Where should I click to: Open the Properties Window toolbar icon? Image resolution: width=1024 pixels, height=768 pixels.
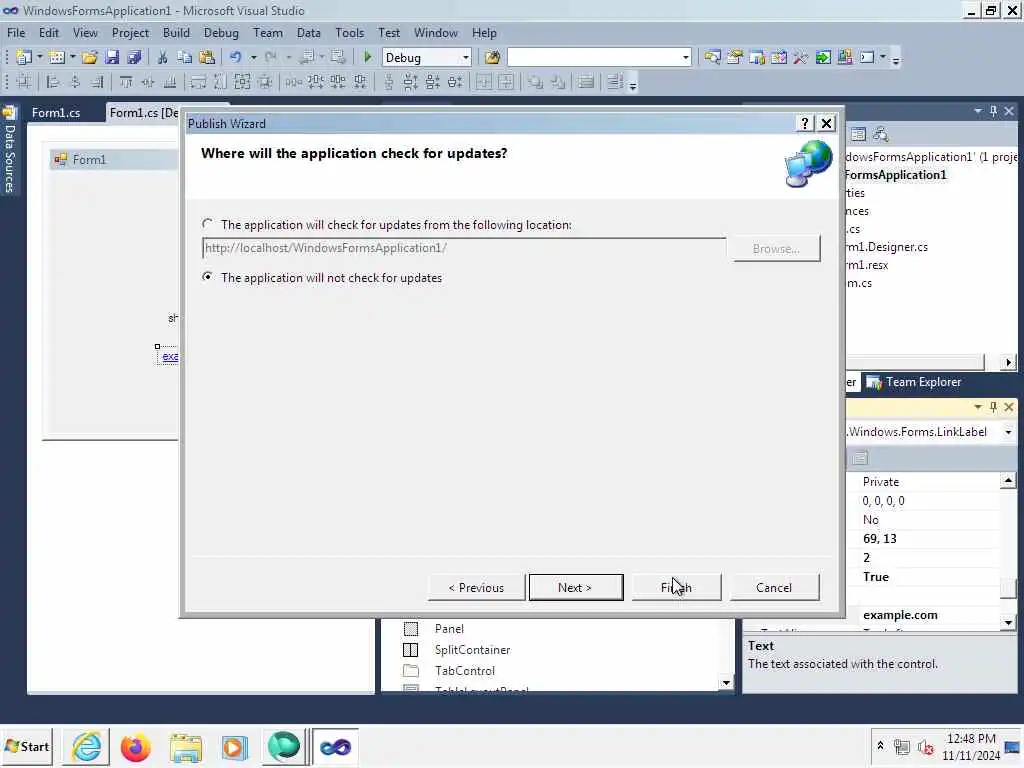point(735,57)
